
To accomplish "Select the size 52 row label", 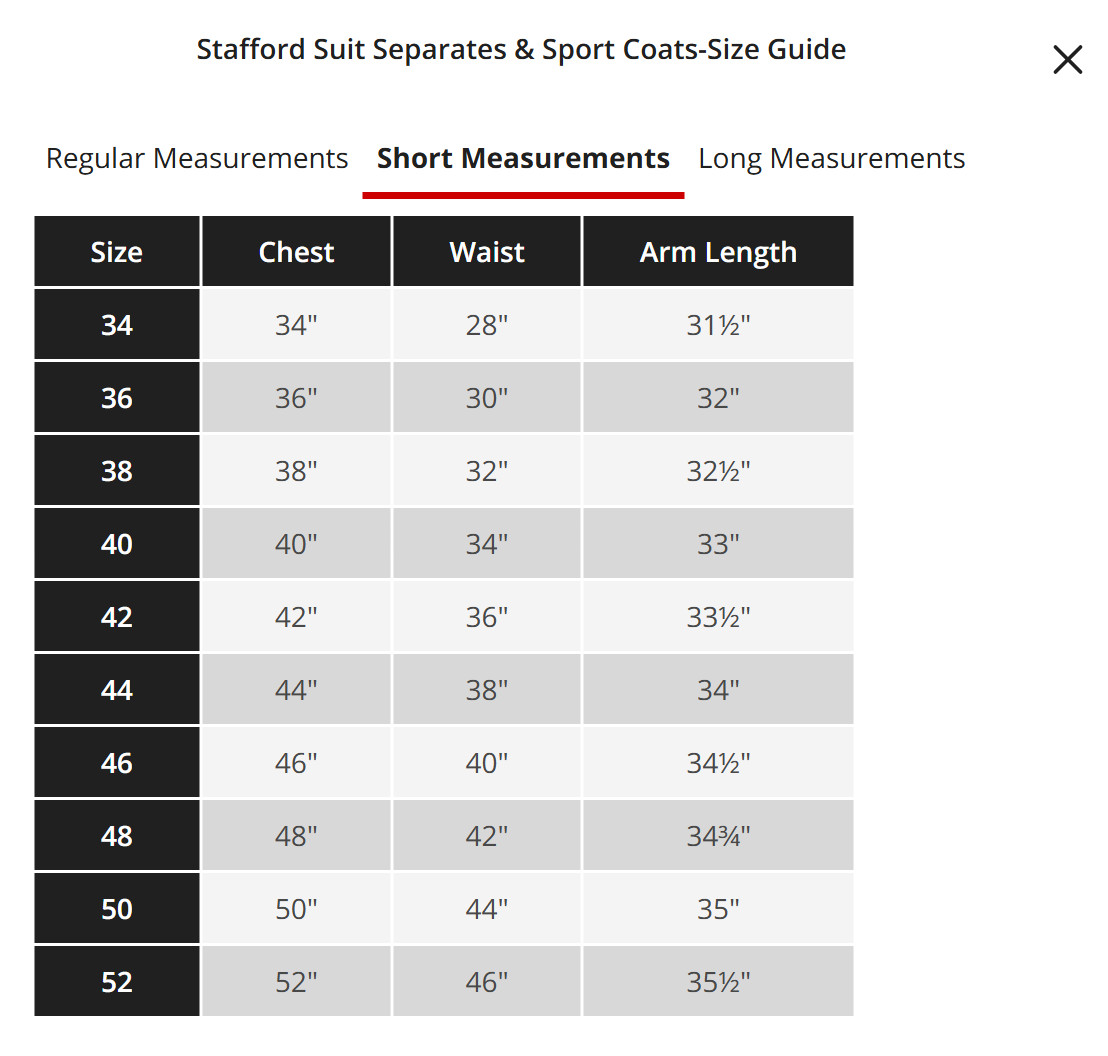I will click(117, 981).
